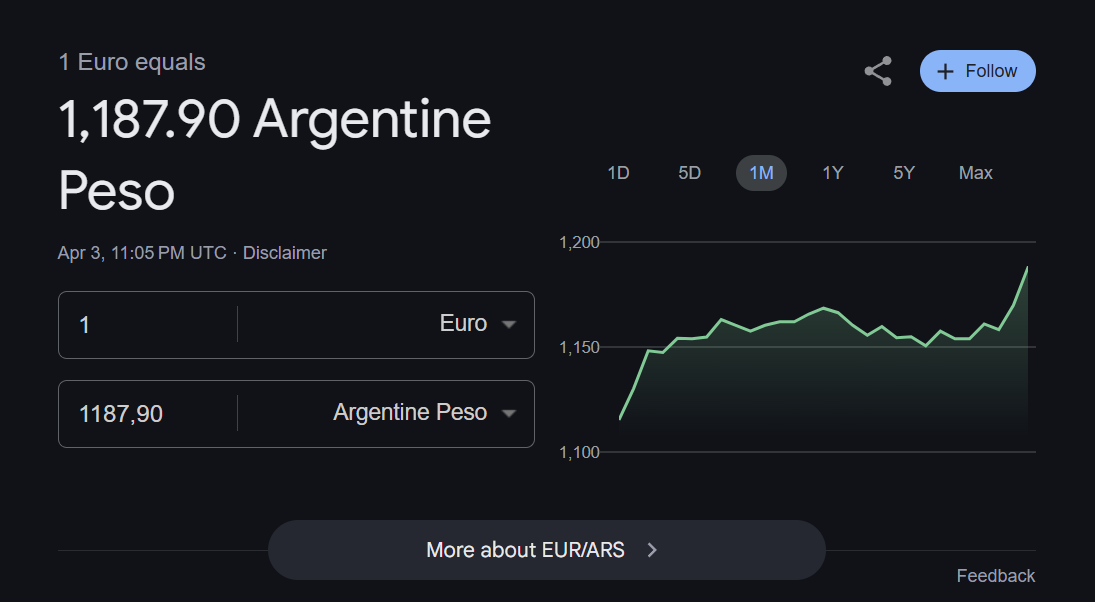Click the Feedback link
This screenshot has width=1095, height=602.
[995, 576]
